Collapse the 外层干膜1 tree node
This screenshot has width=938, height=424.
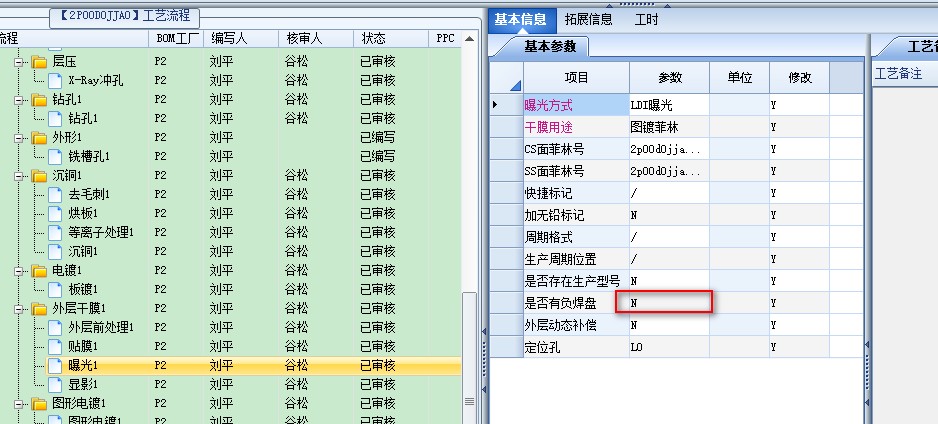(x=19, y=309)
